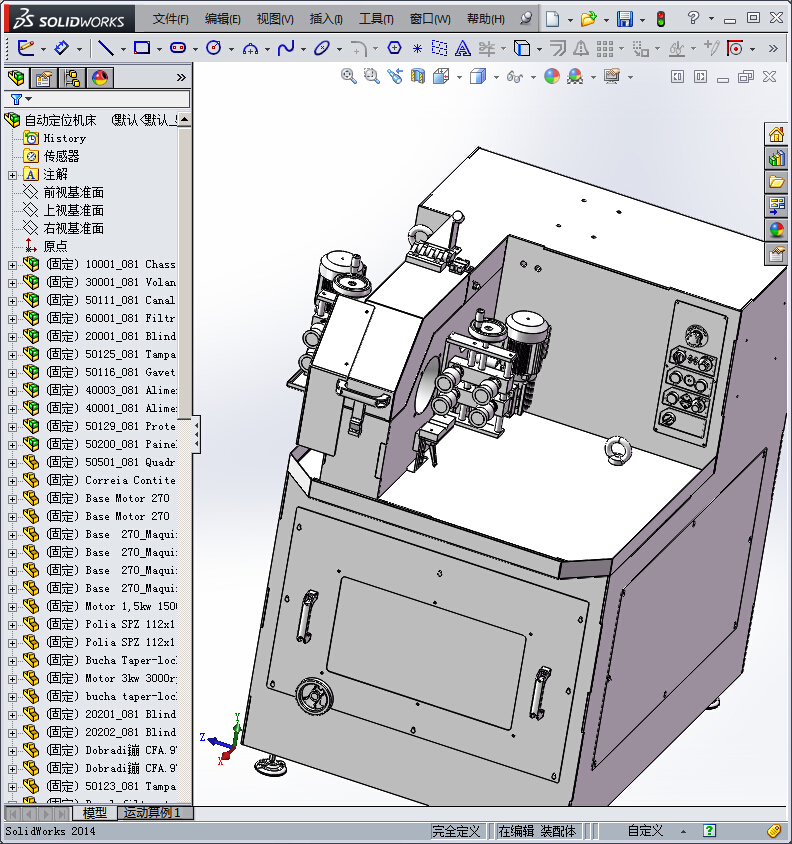
Task: Open the SolidWorks Resources home icon
Action: 776,135
